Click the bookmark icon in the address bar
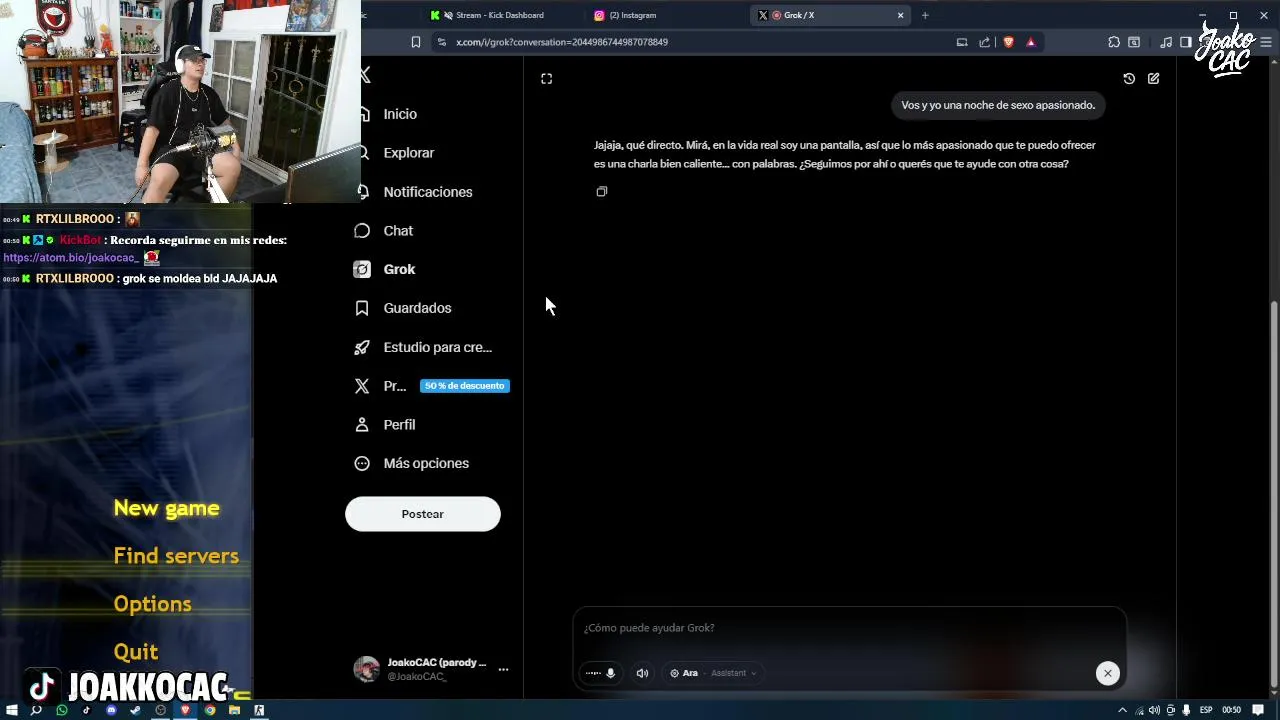This screenshot has width=1280, height=720. pyautogui.click(x=416, y=42)
